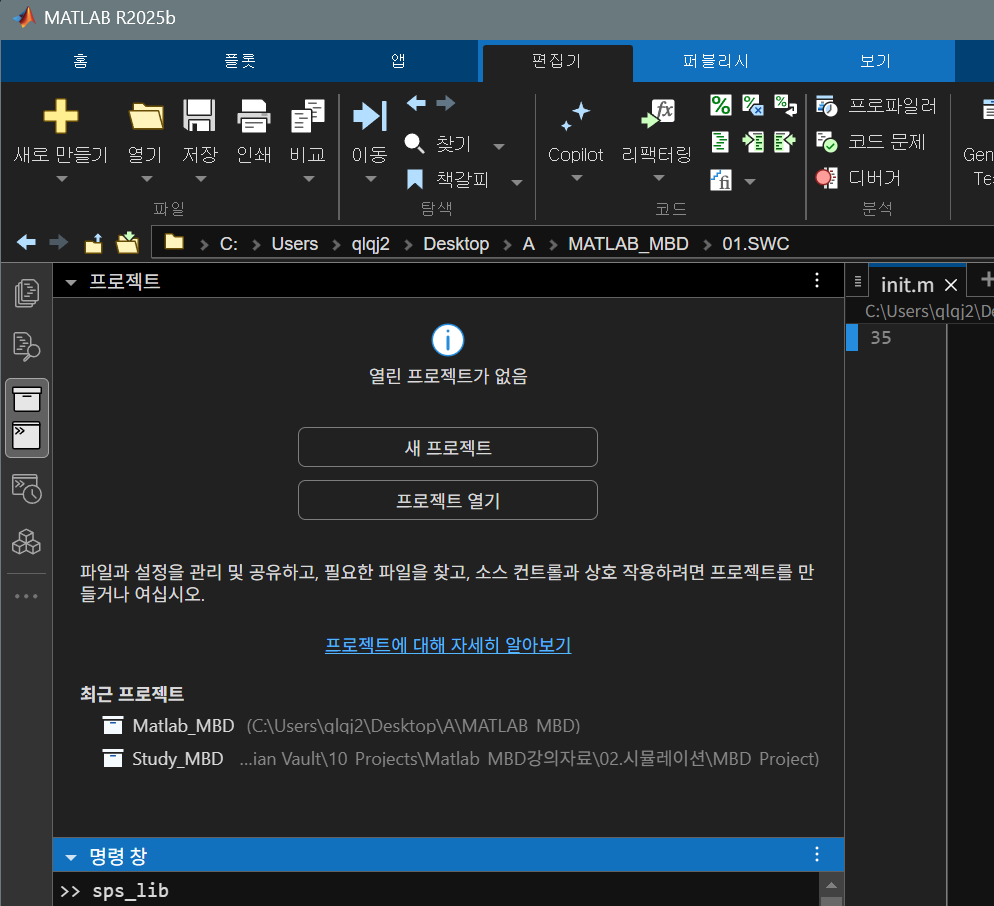
Task: Print using the 인쇄 printer icon
Action: [254, 116]
